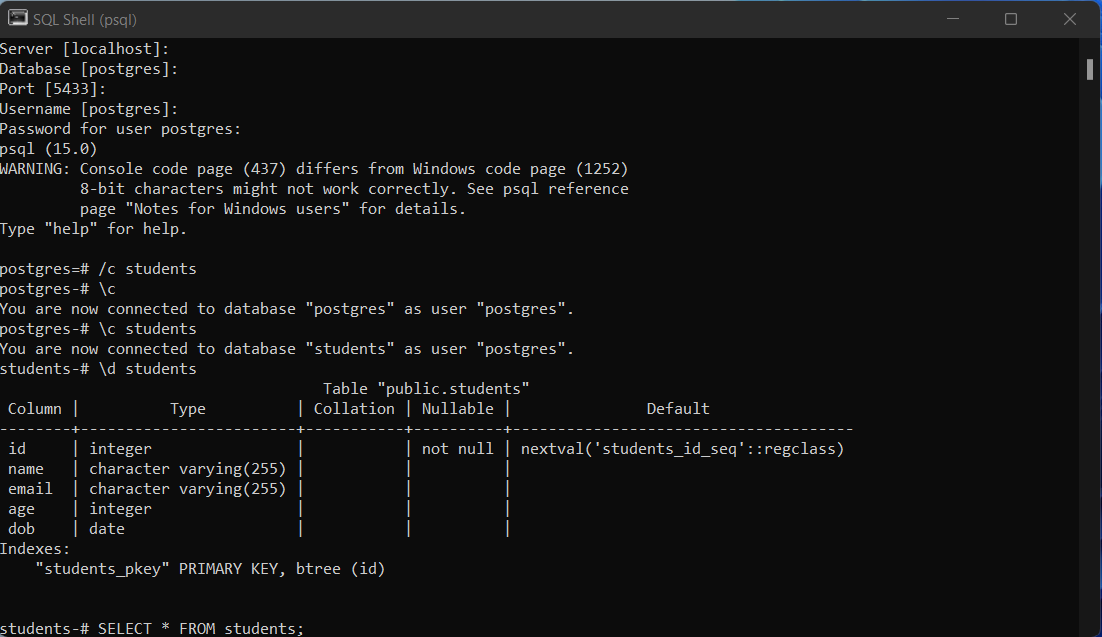This screenshot has width=1102, height=637.
Task: Click the SQL Shell icon in title bar
Action: coord(17,18)
